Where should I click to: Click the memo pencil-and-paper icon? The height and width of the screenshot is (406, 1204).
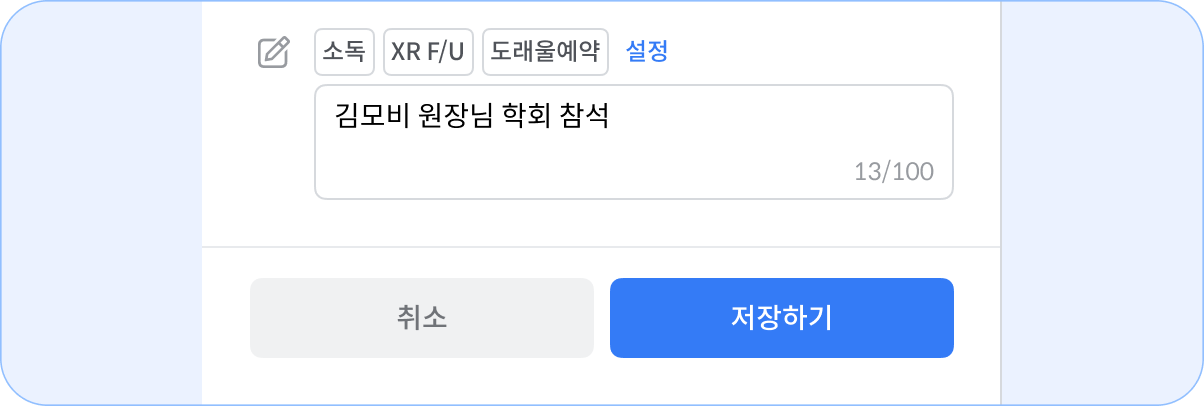(x=274, y=52)
